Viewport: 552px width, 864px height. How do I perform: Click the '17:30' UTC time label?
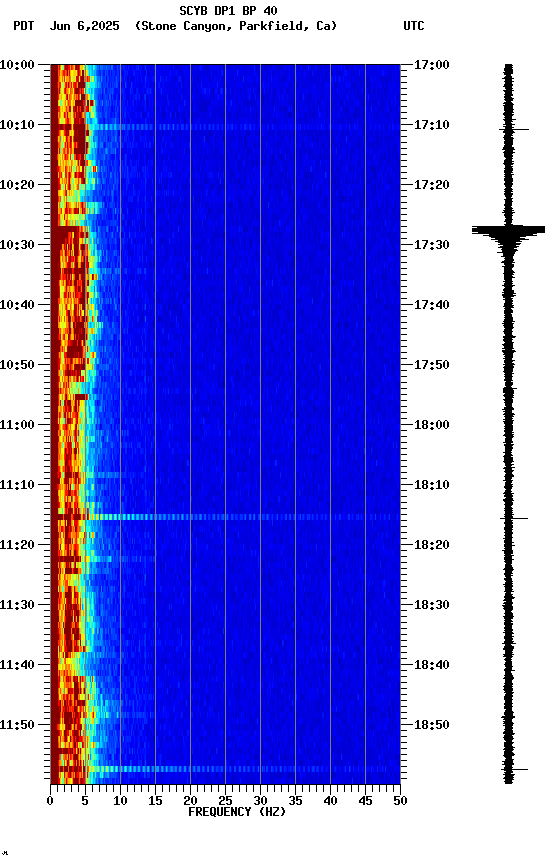pyautogui.click(x=432, y=245)
